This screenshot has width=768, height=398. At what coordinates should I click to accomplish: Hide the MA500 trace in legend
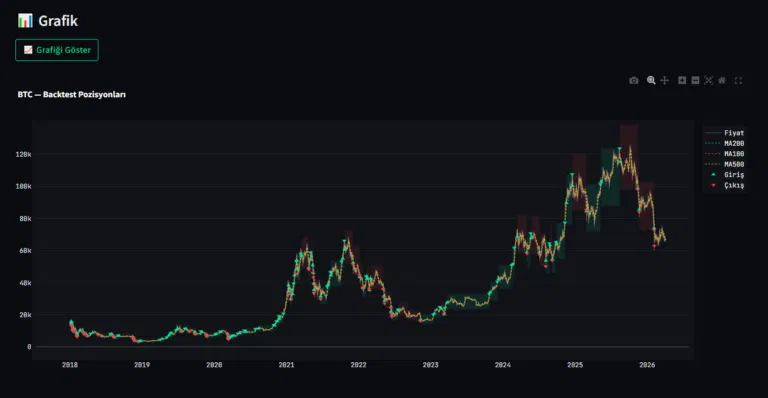tap(725, 164)
